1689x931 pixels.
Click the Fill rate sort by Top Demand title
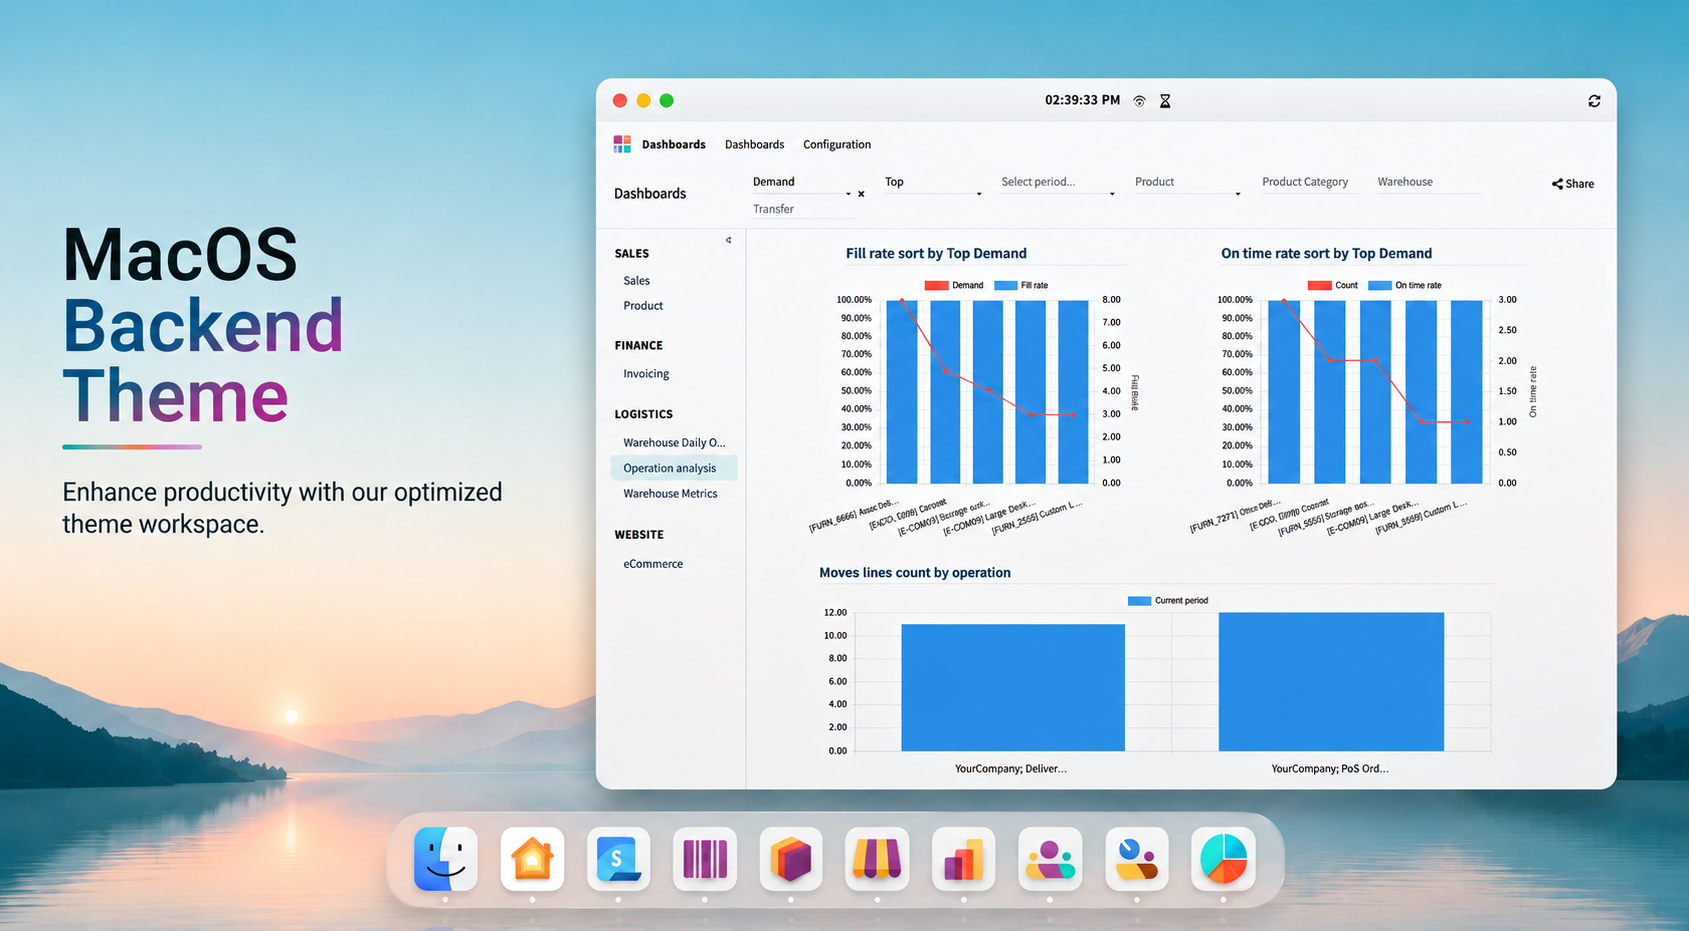pos(936,254)
